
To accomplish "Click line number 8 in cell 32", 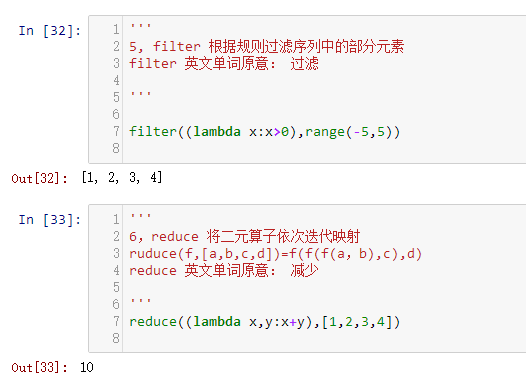I will coord(116,148).
